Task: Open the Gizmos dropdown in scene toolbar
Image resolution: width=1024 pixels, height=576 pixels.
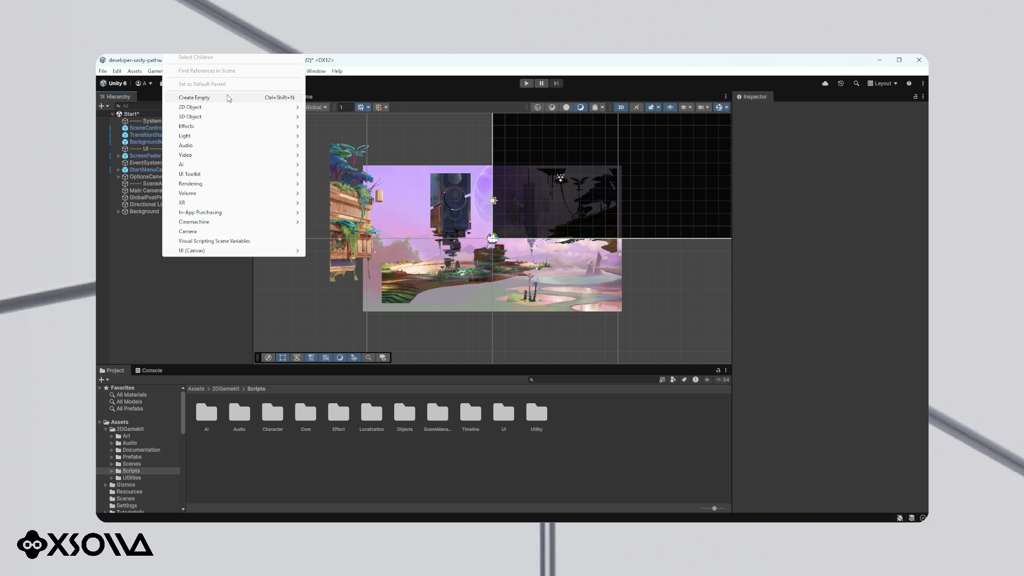Action: pyautogui.click(x=721, y=107)
